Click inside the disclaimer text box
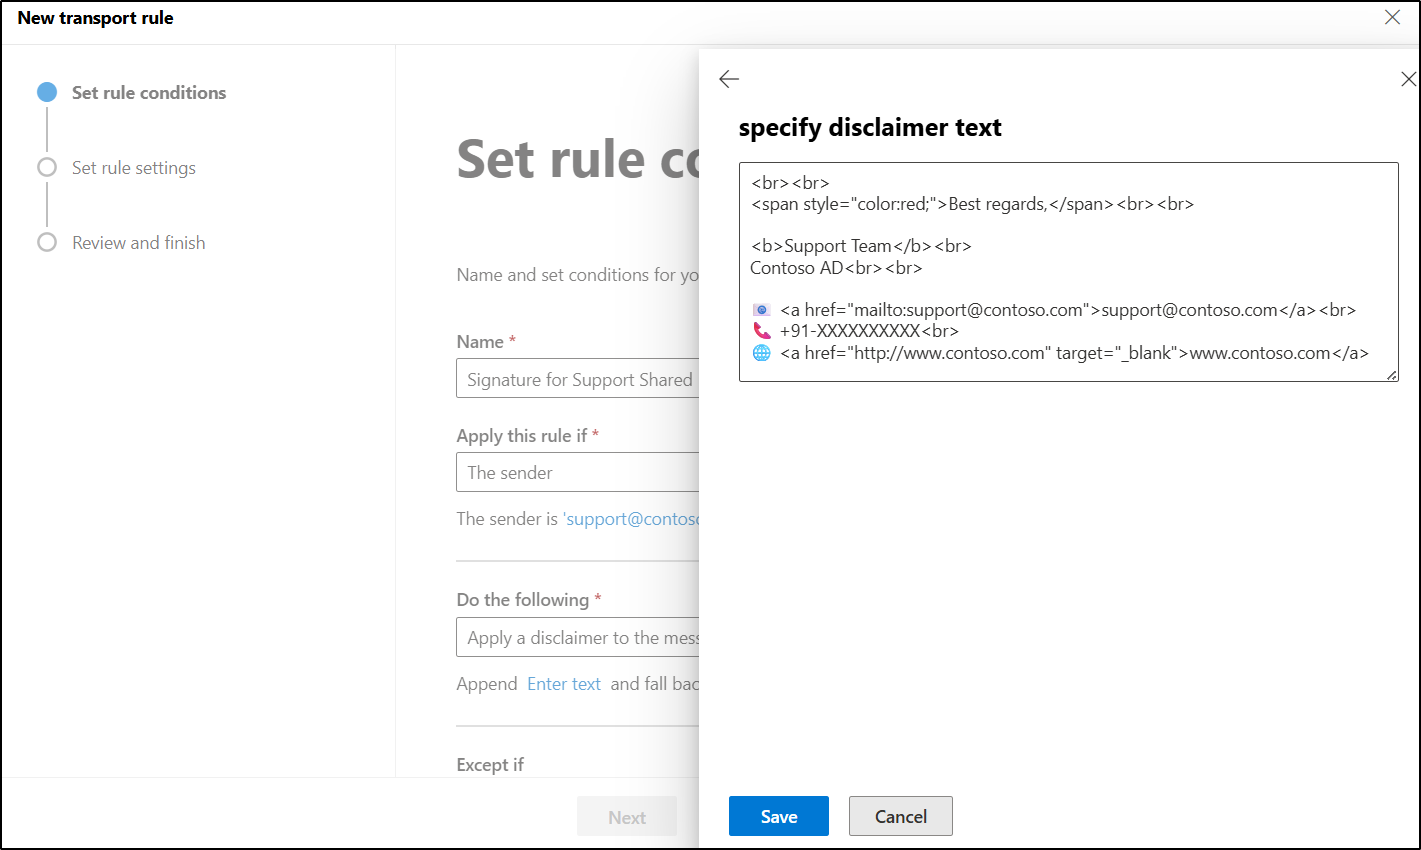Image resolution: width=1421 pixels, height=850 pixels. coord(1068,270)
